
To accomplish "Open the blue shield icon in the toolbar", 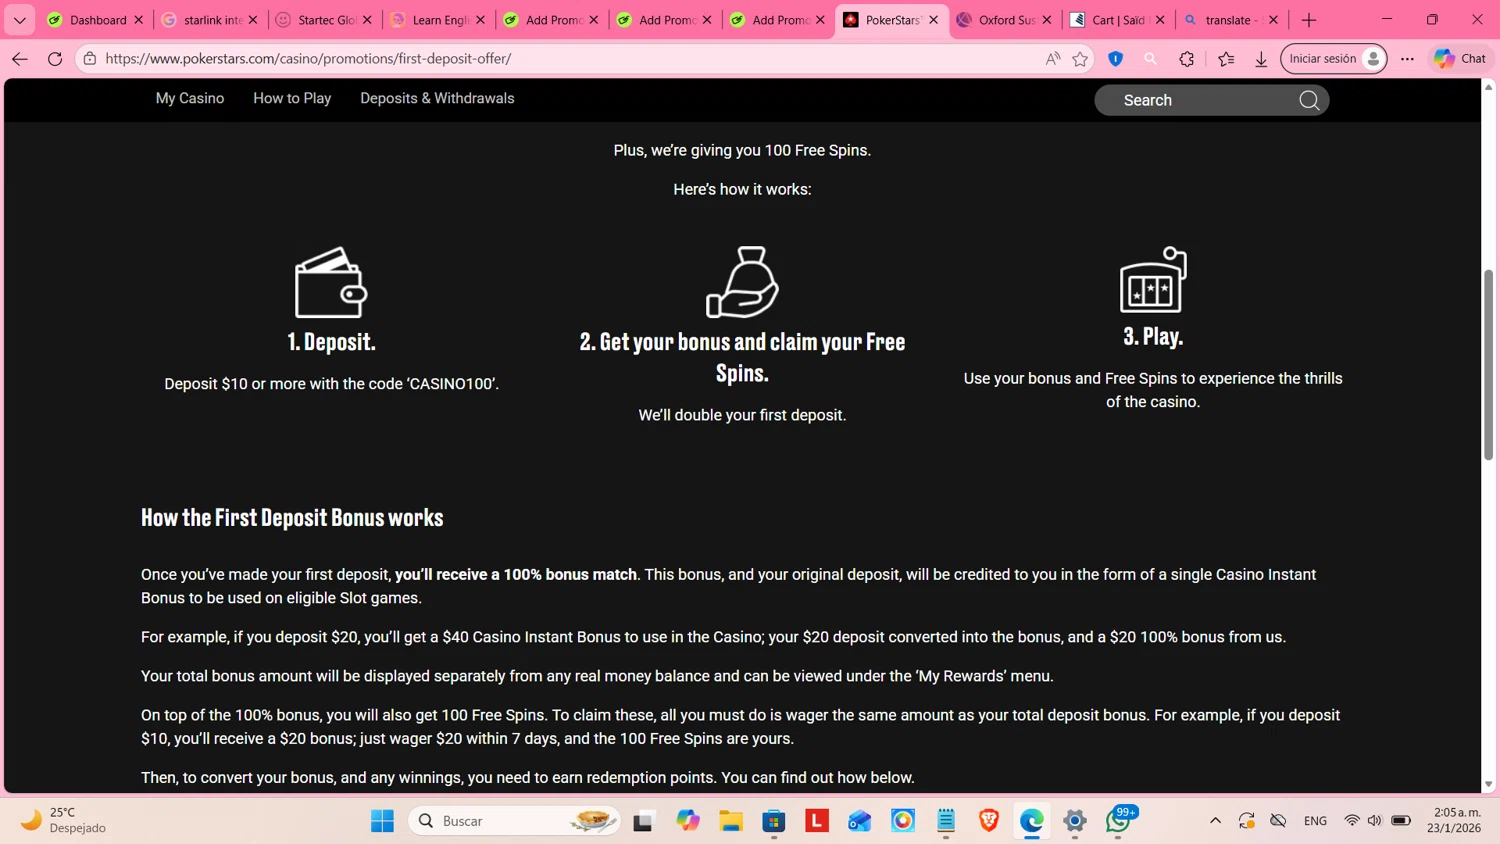I will coord(1116,59).
